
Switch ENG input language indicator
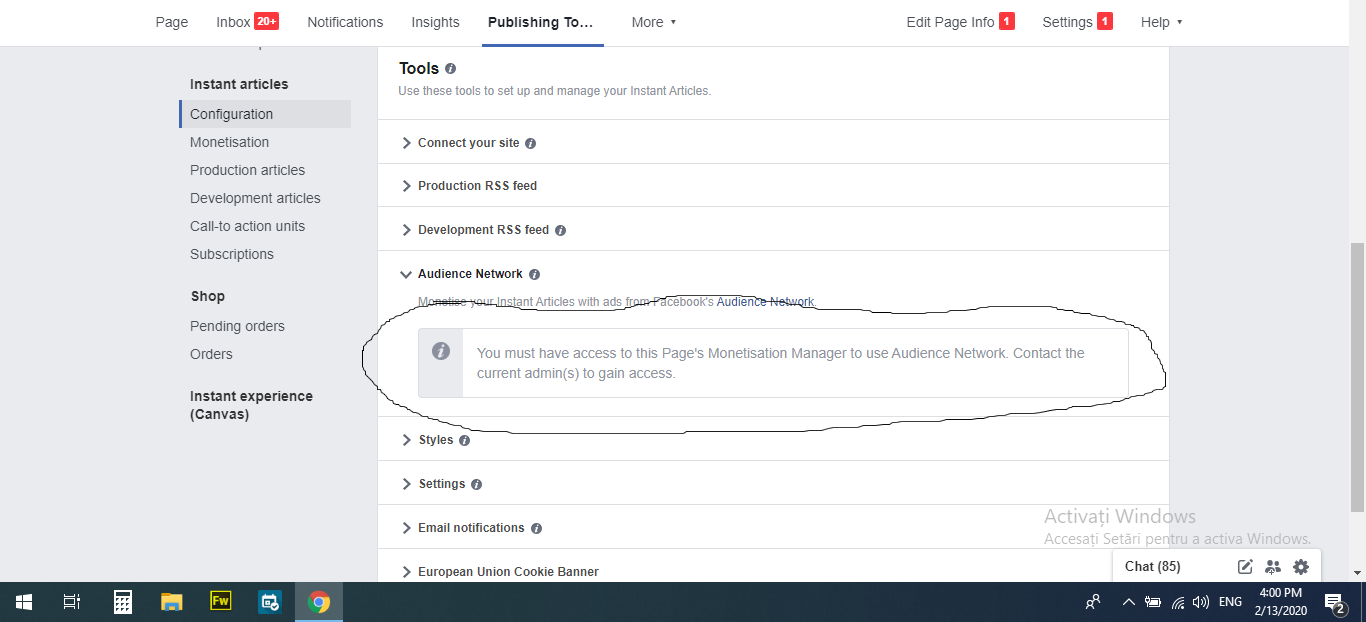pos(1231,602)
